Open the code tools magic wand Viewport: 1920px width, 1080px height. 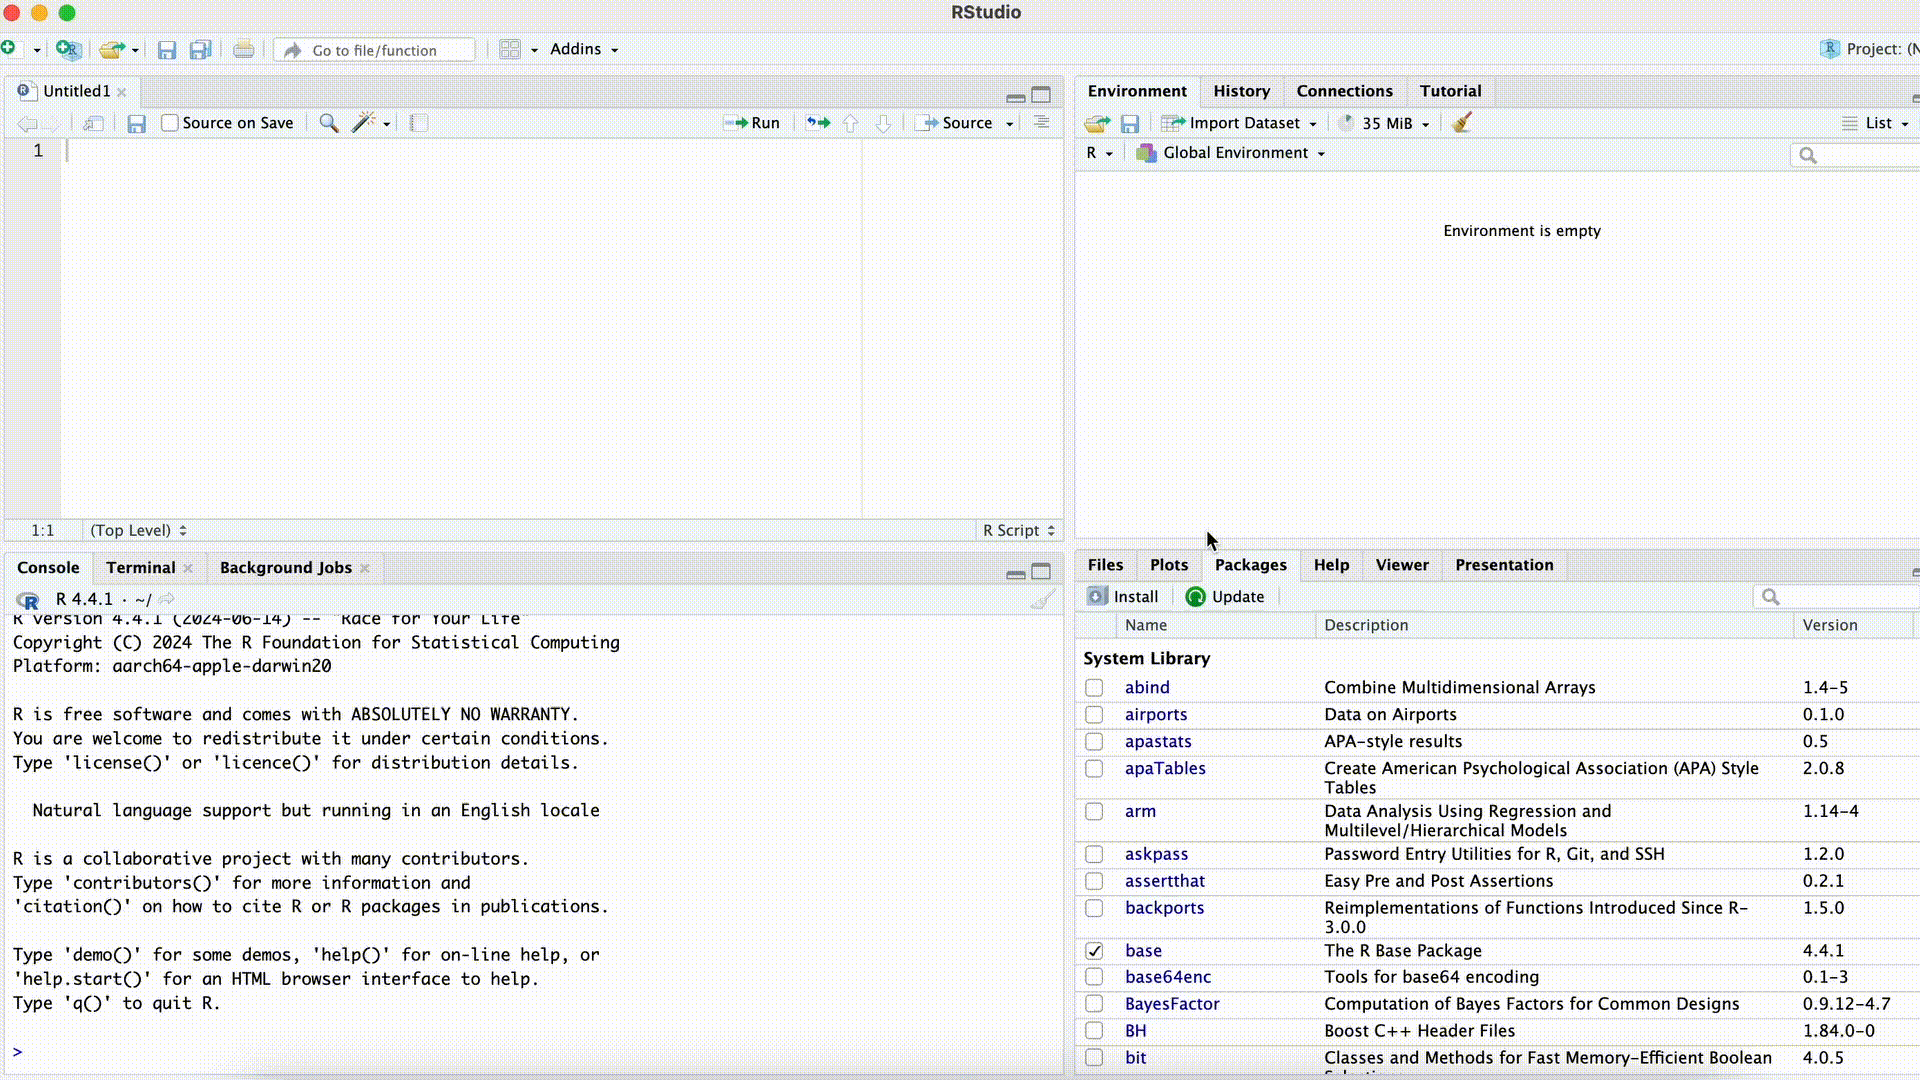[x=364, y=123]
